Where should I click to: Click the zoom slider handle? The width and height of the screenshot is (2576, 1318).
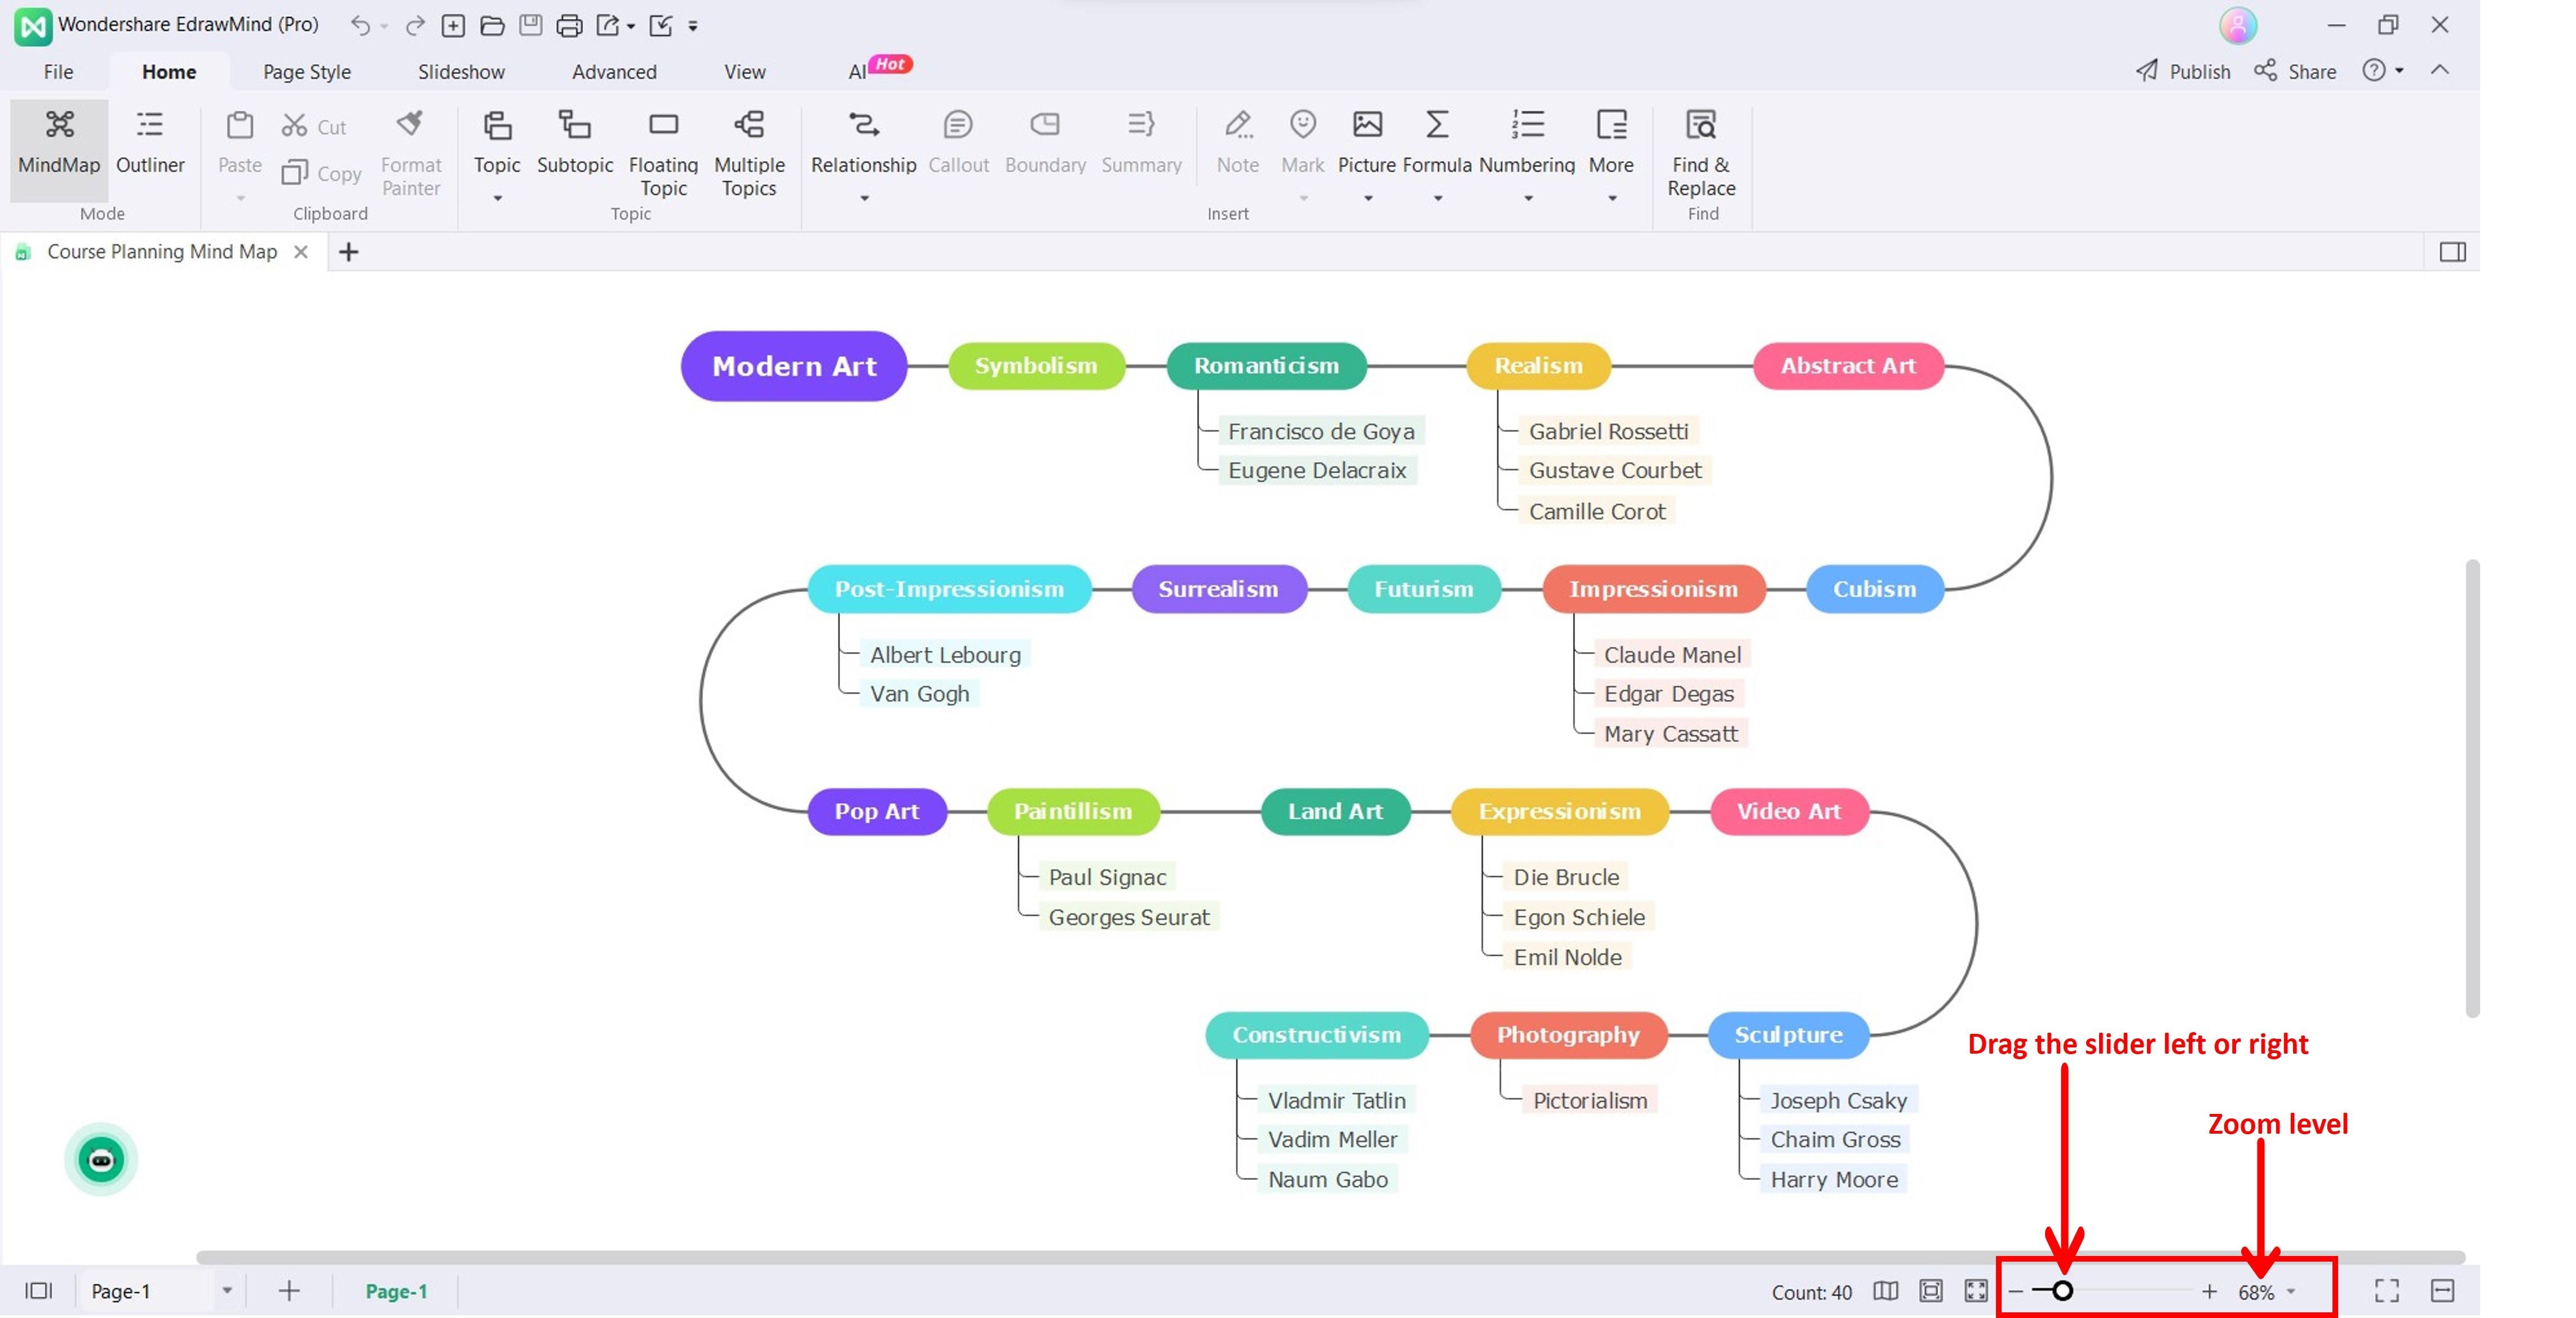[2062, 1291]
